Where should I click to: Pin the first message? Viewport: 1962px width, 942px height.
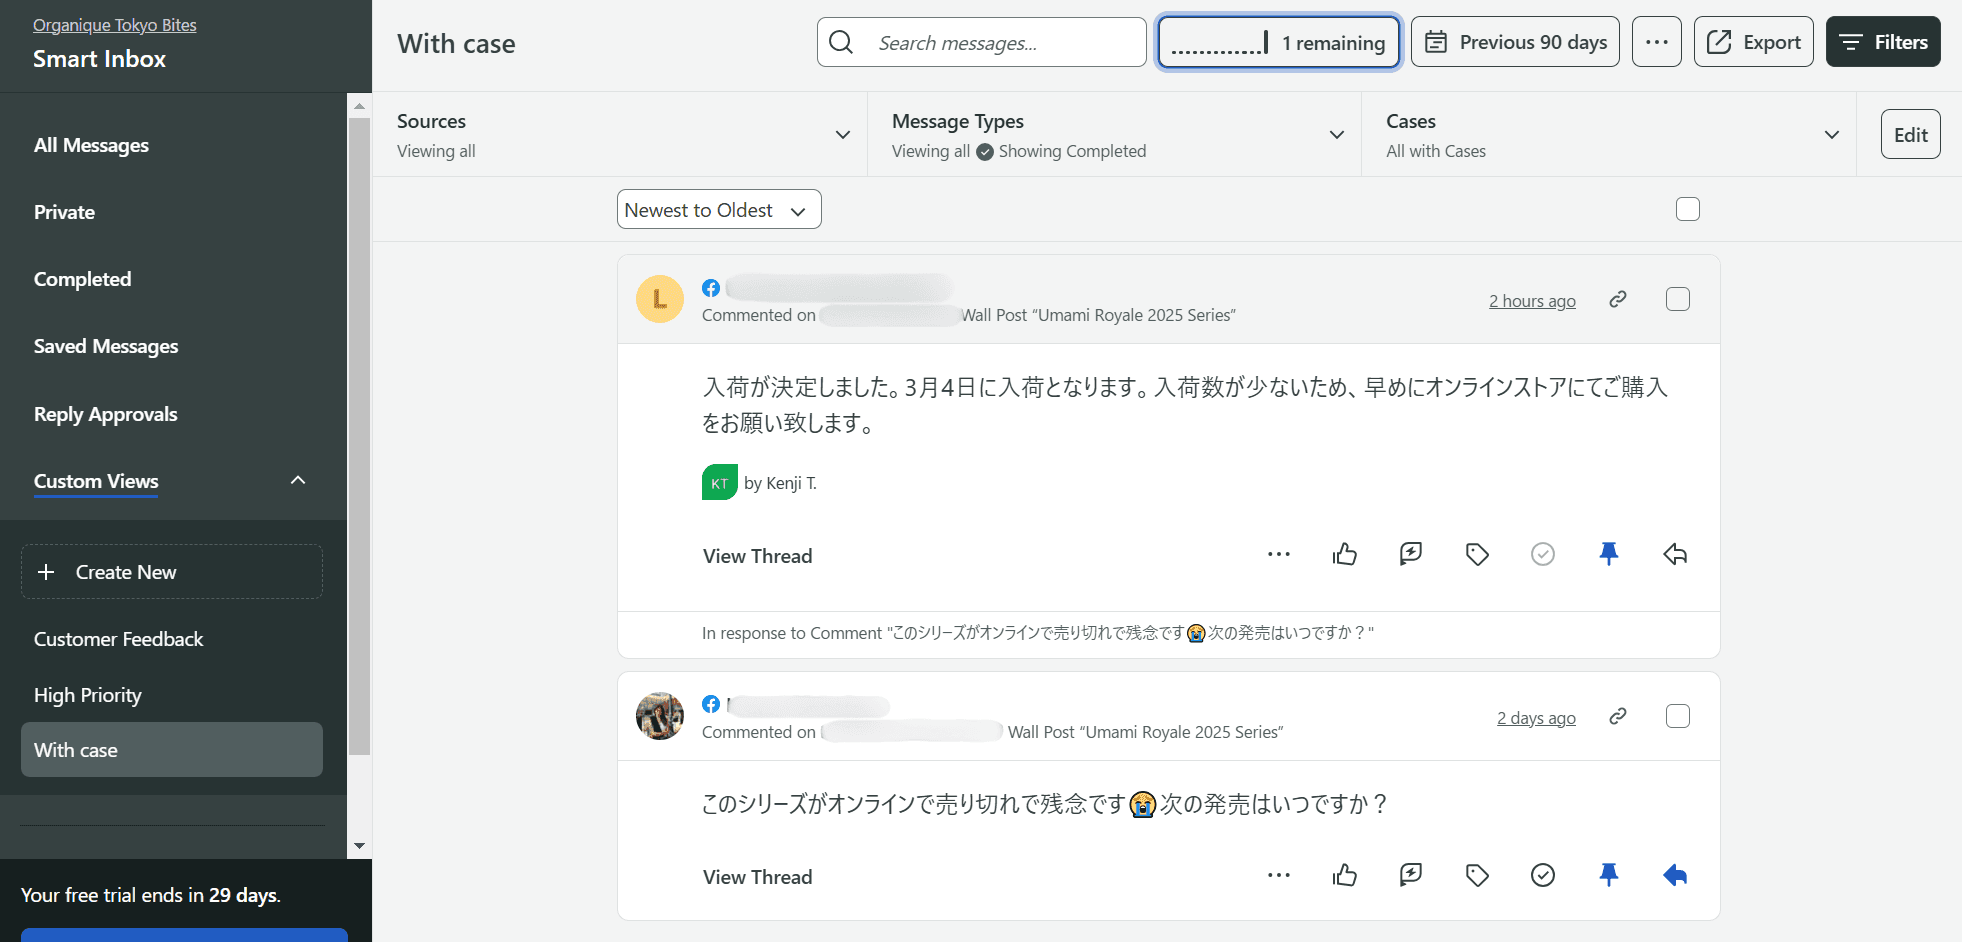pos(1608,554)
